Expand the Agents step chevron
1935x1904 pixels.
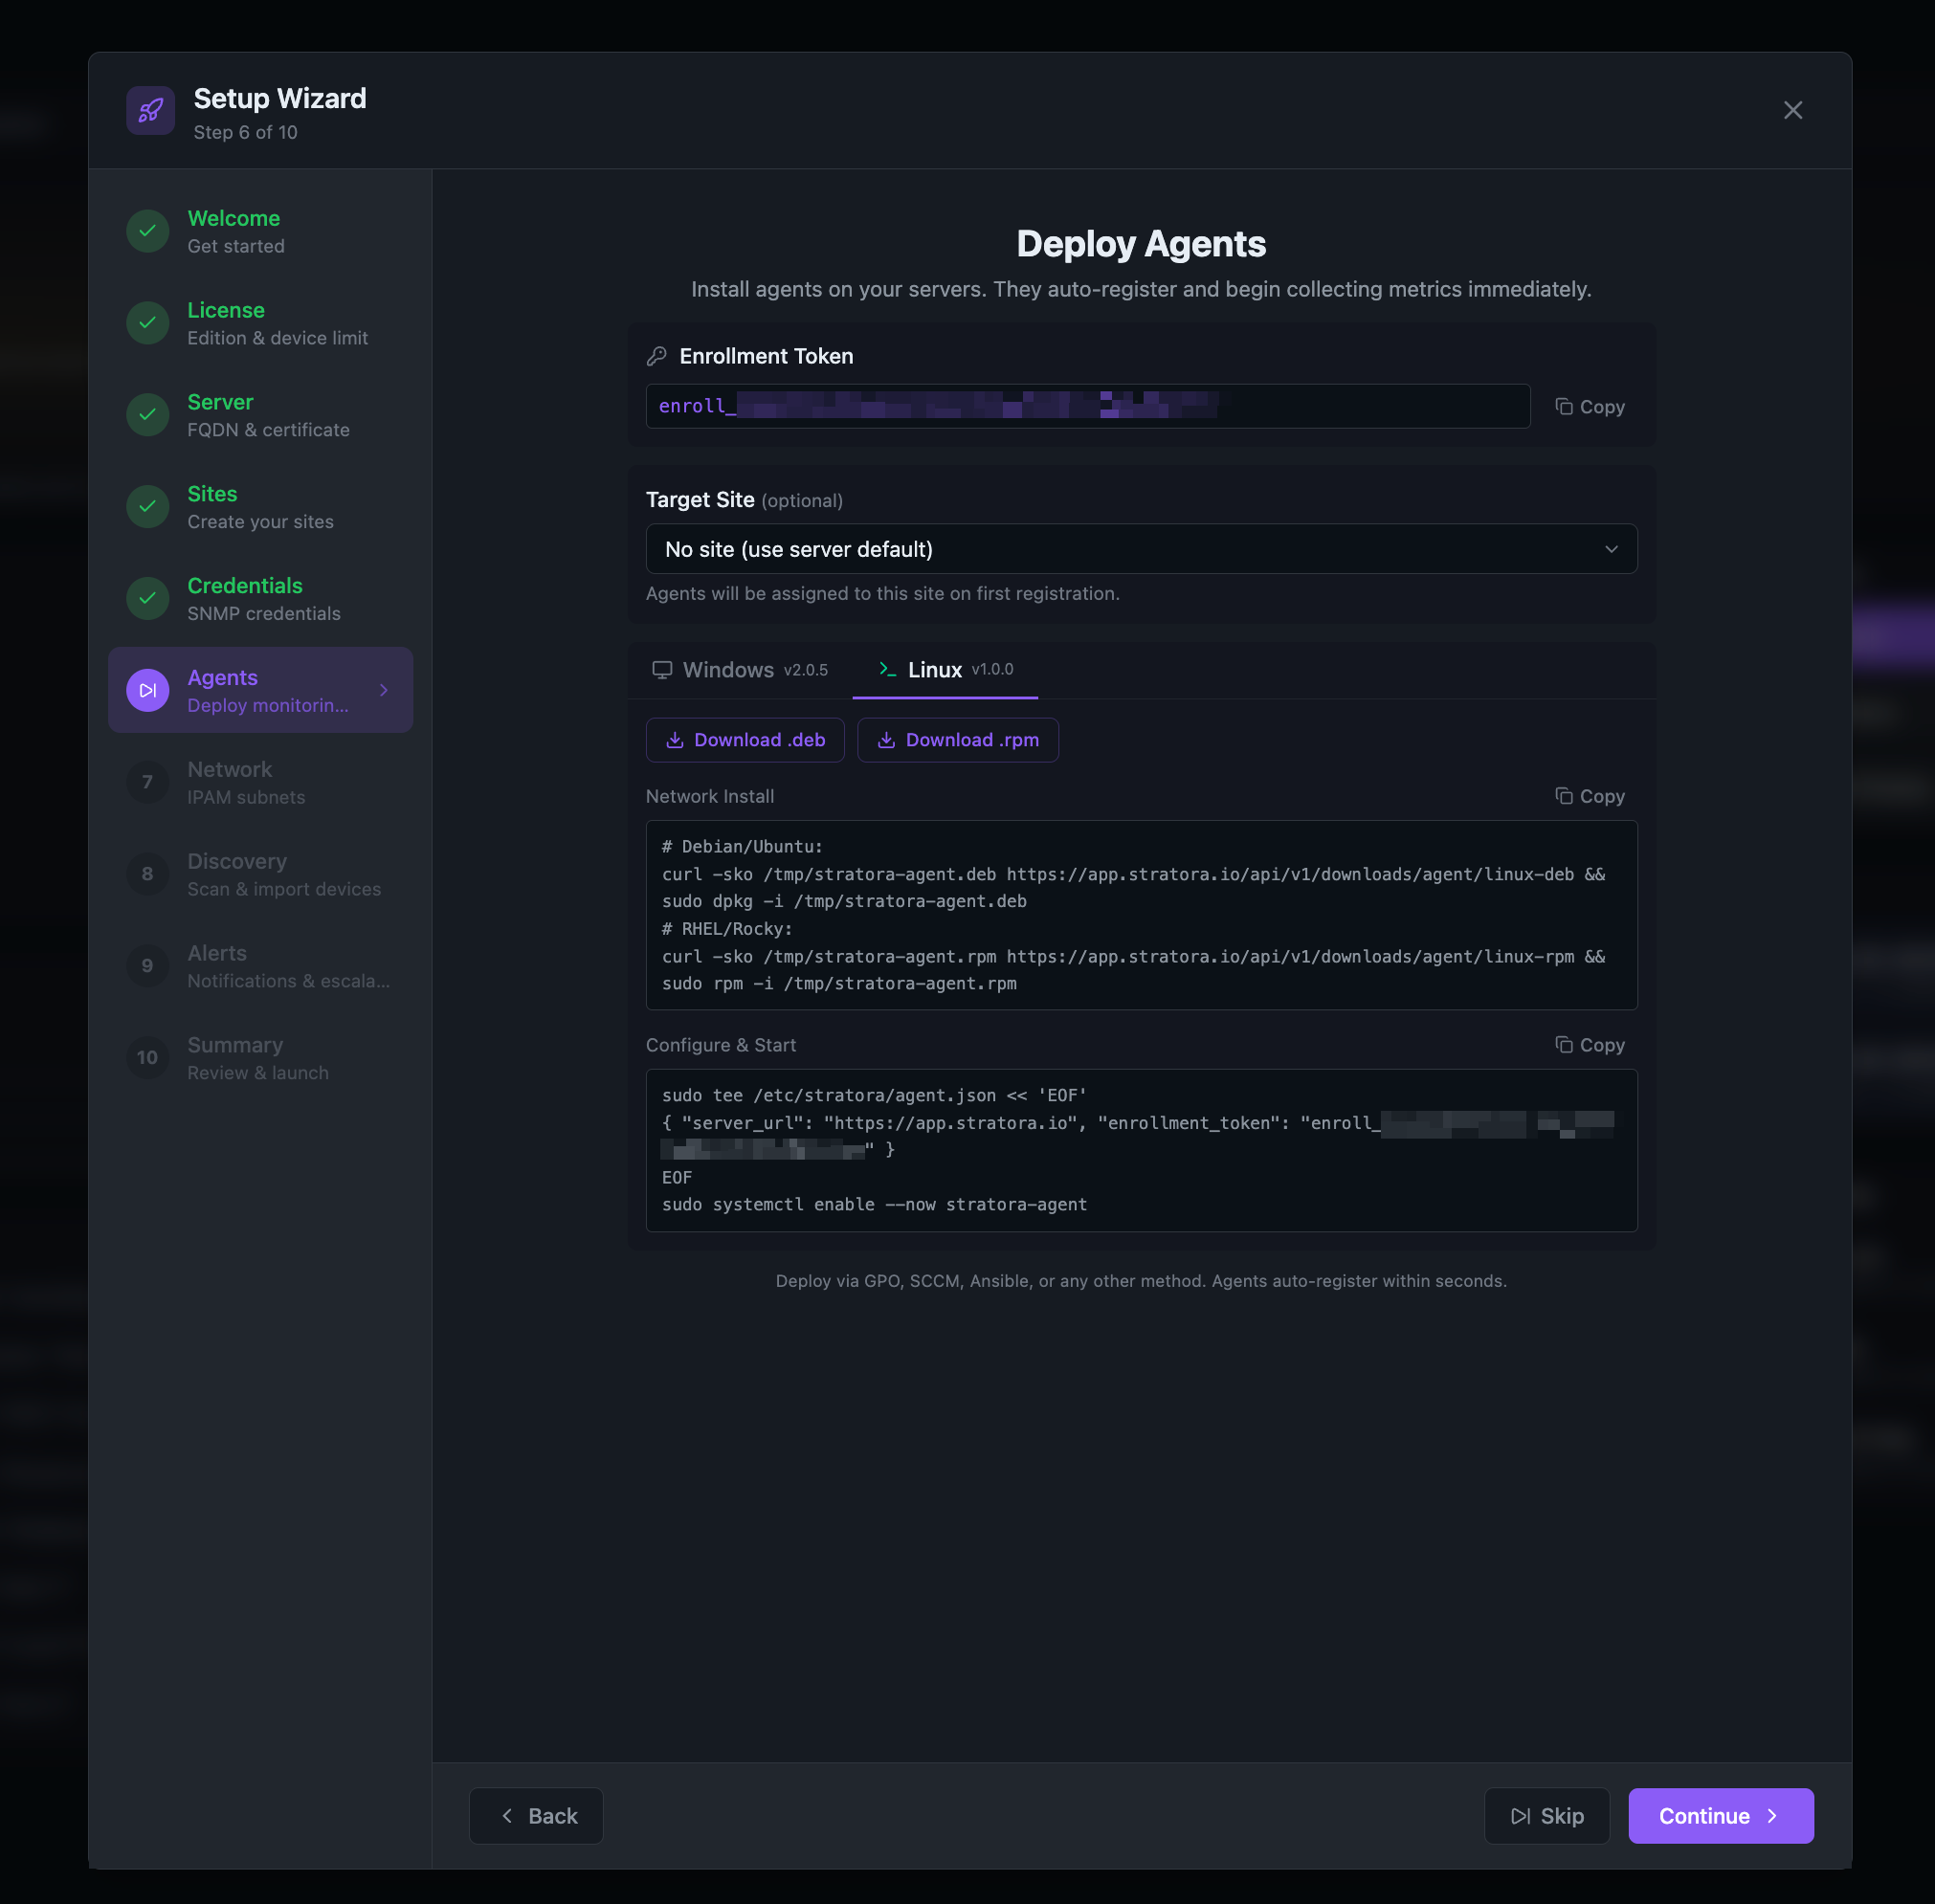click(x=383, y=689)
